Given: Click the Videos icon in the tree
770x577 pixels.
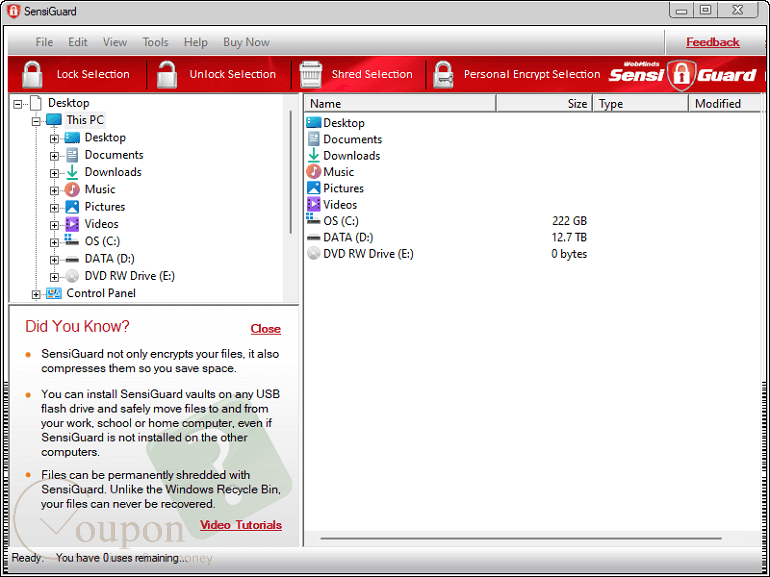Looking at the screenshot, I should tap(72, 224).
